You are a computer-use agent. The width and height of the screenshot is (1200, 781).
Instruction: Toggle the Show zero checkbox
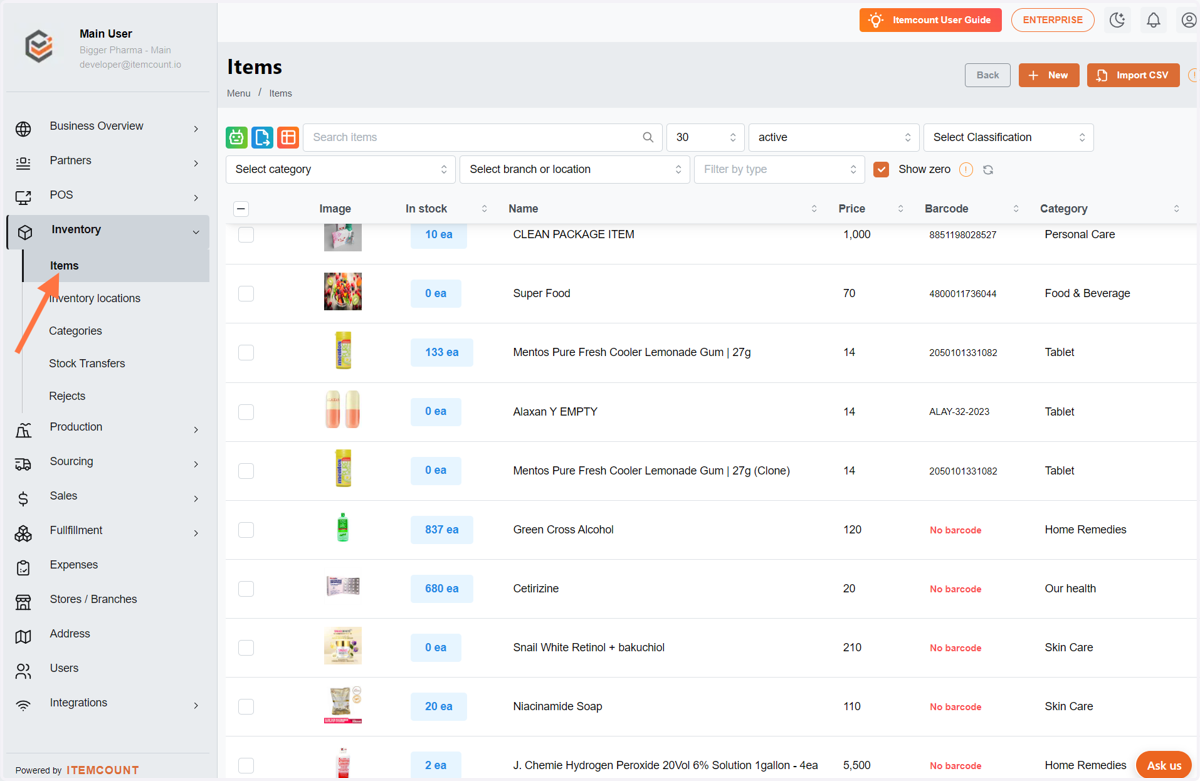[x=881, y=170]
